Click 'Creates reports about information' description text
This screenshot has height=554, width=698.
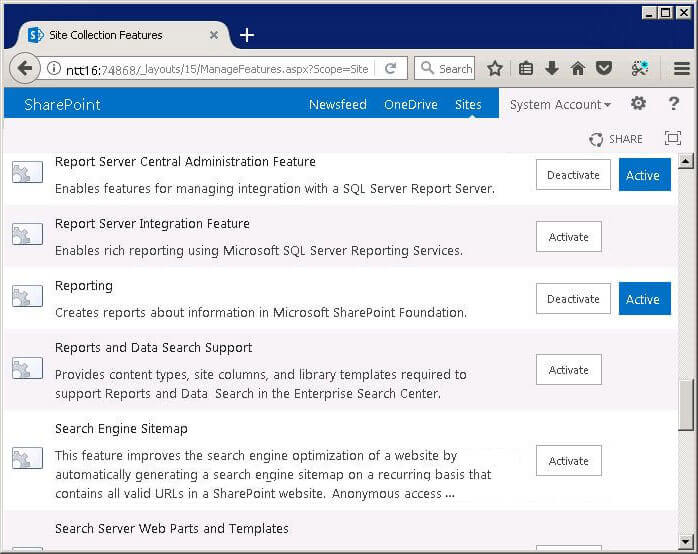pos(261,313)
